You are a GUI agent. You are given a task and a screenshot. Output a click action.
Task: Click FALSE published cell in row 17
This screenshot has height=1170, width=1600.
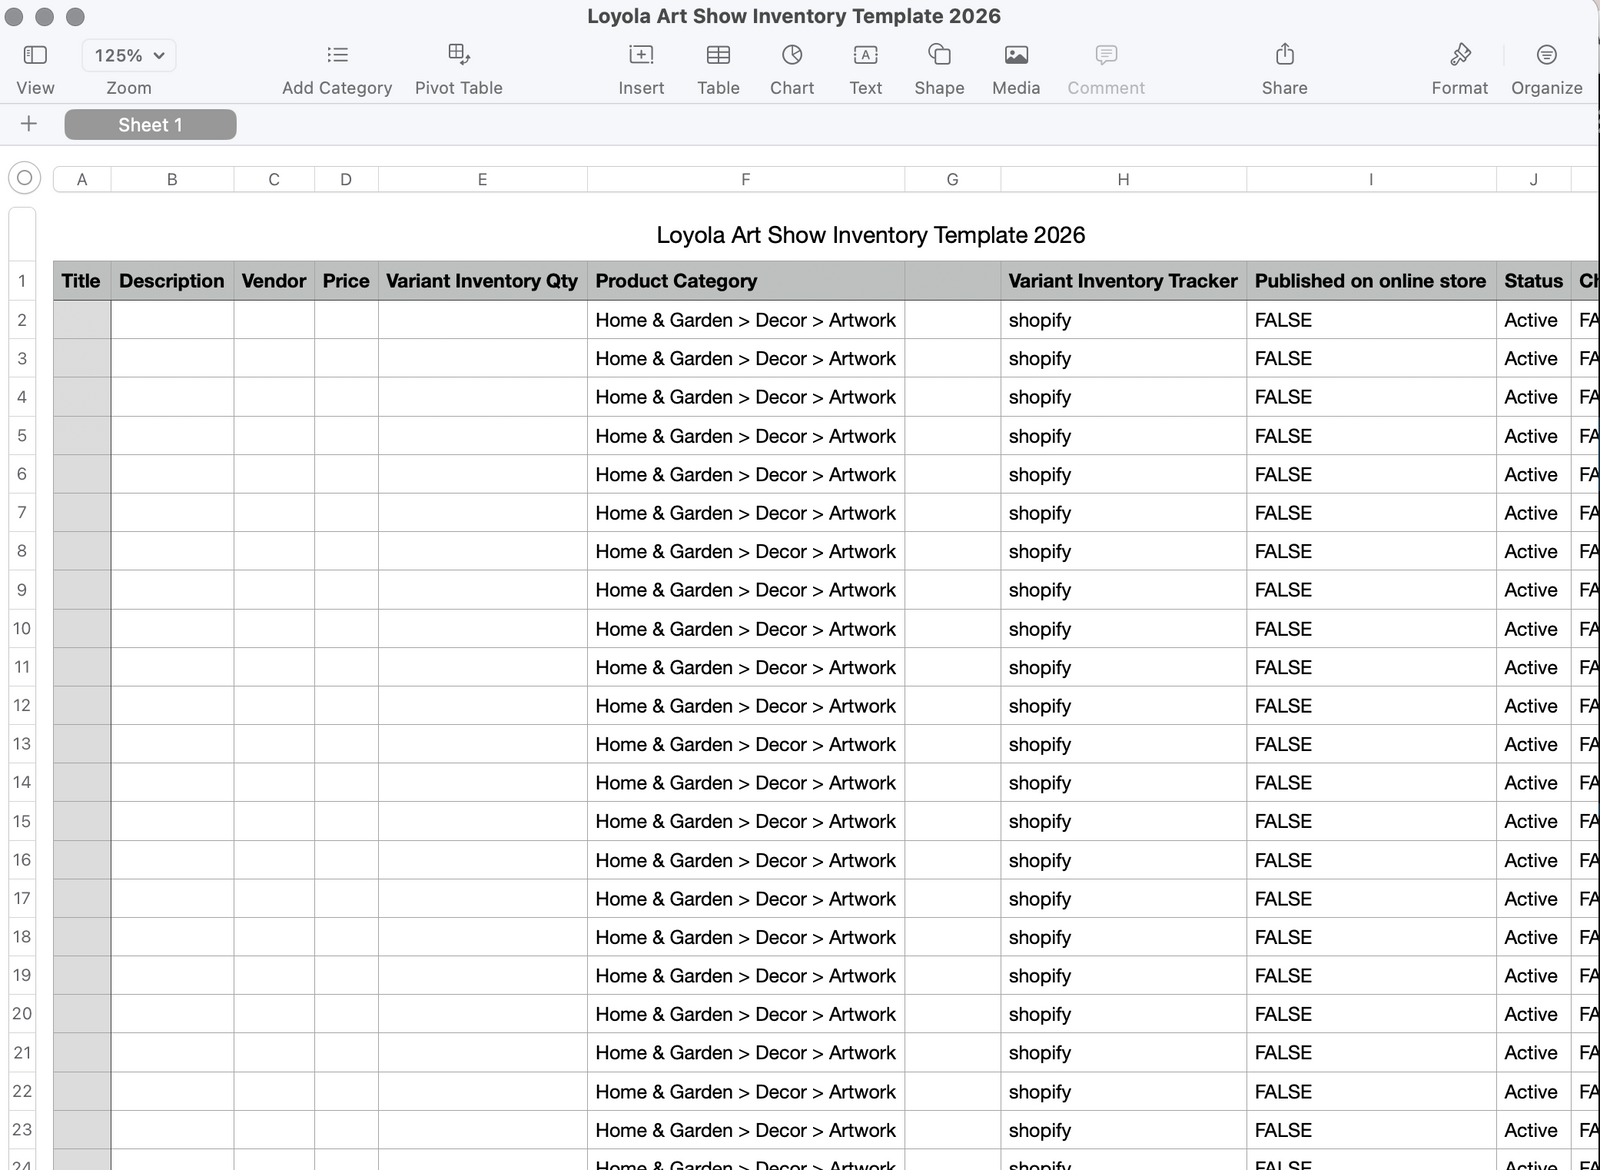(x=1371, y=899)
